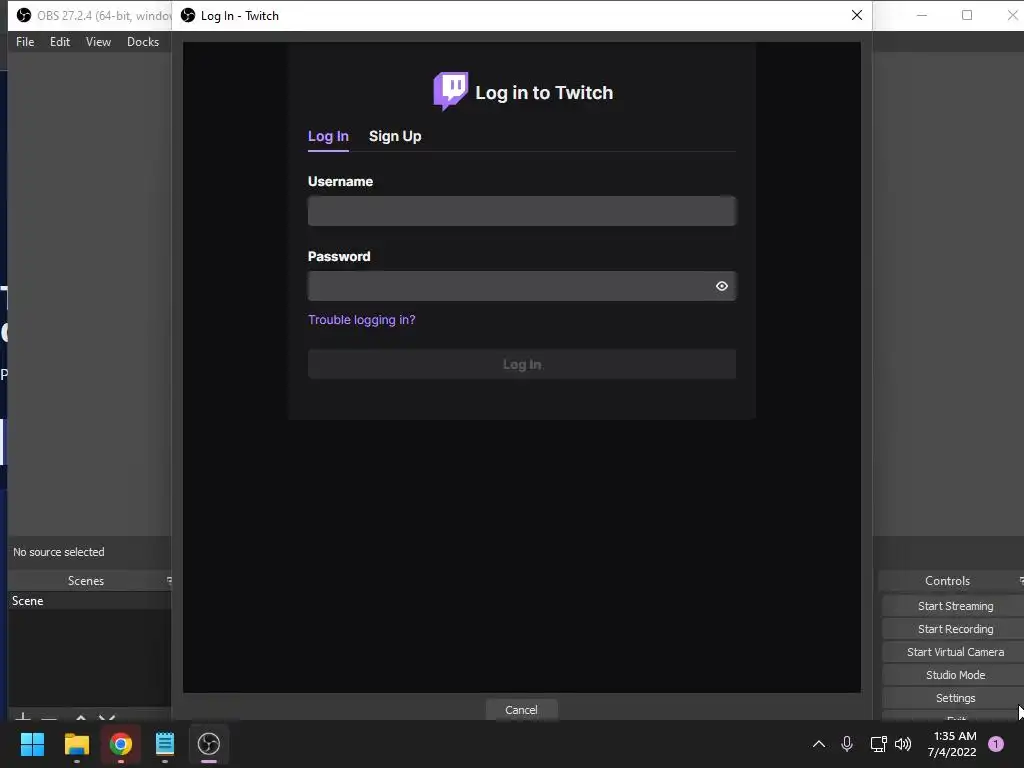Show hidden system tray icons chevron
Viewport: 1024px width, 768px height.
[818, 744]
